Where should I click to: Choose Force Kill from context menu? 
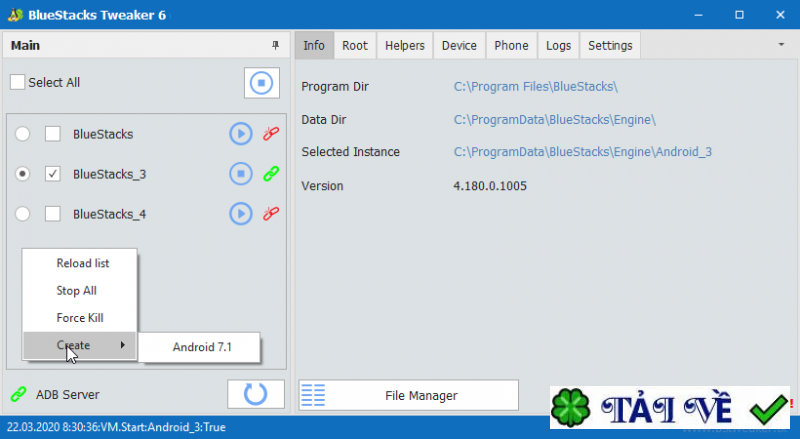[80, 318]
